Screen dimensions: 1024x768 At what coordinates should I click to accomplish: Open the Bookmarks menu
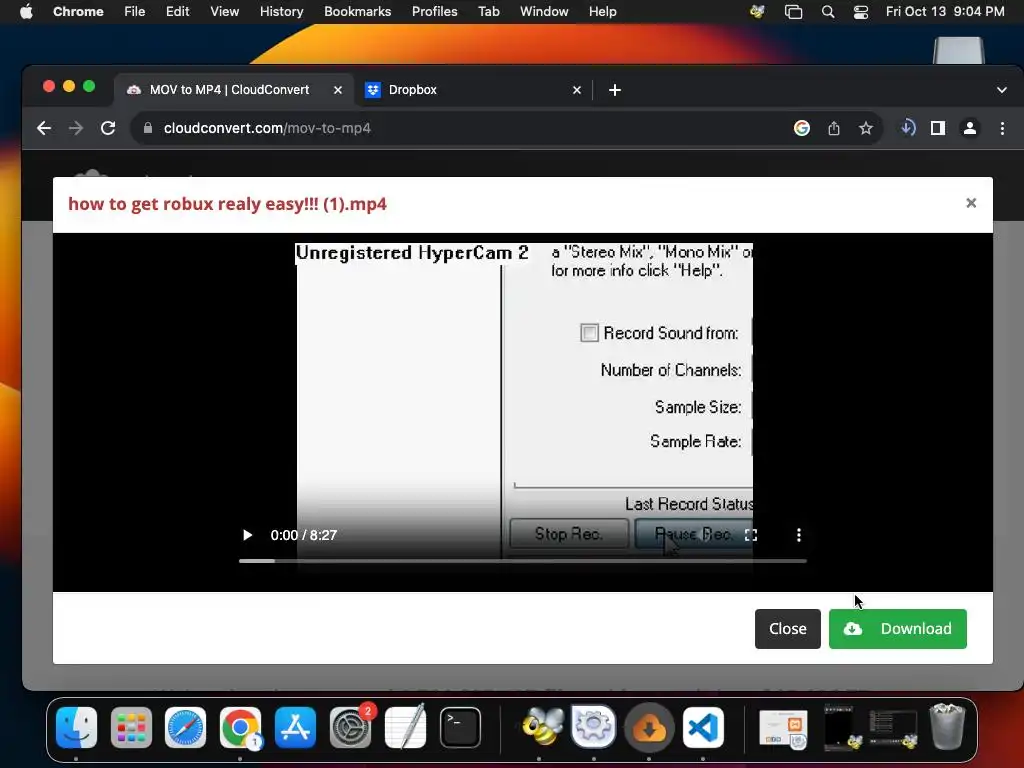pos(357,11)
